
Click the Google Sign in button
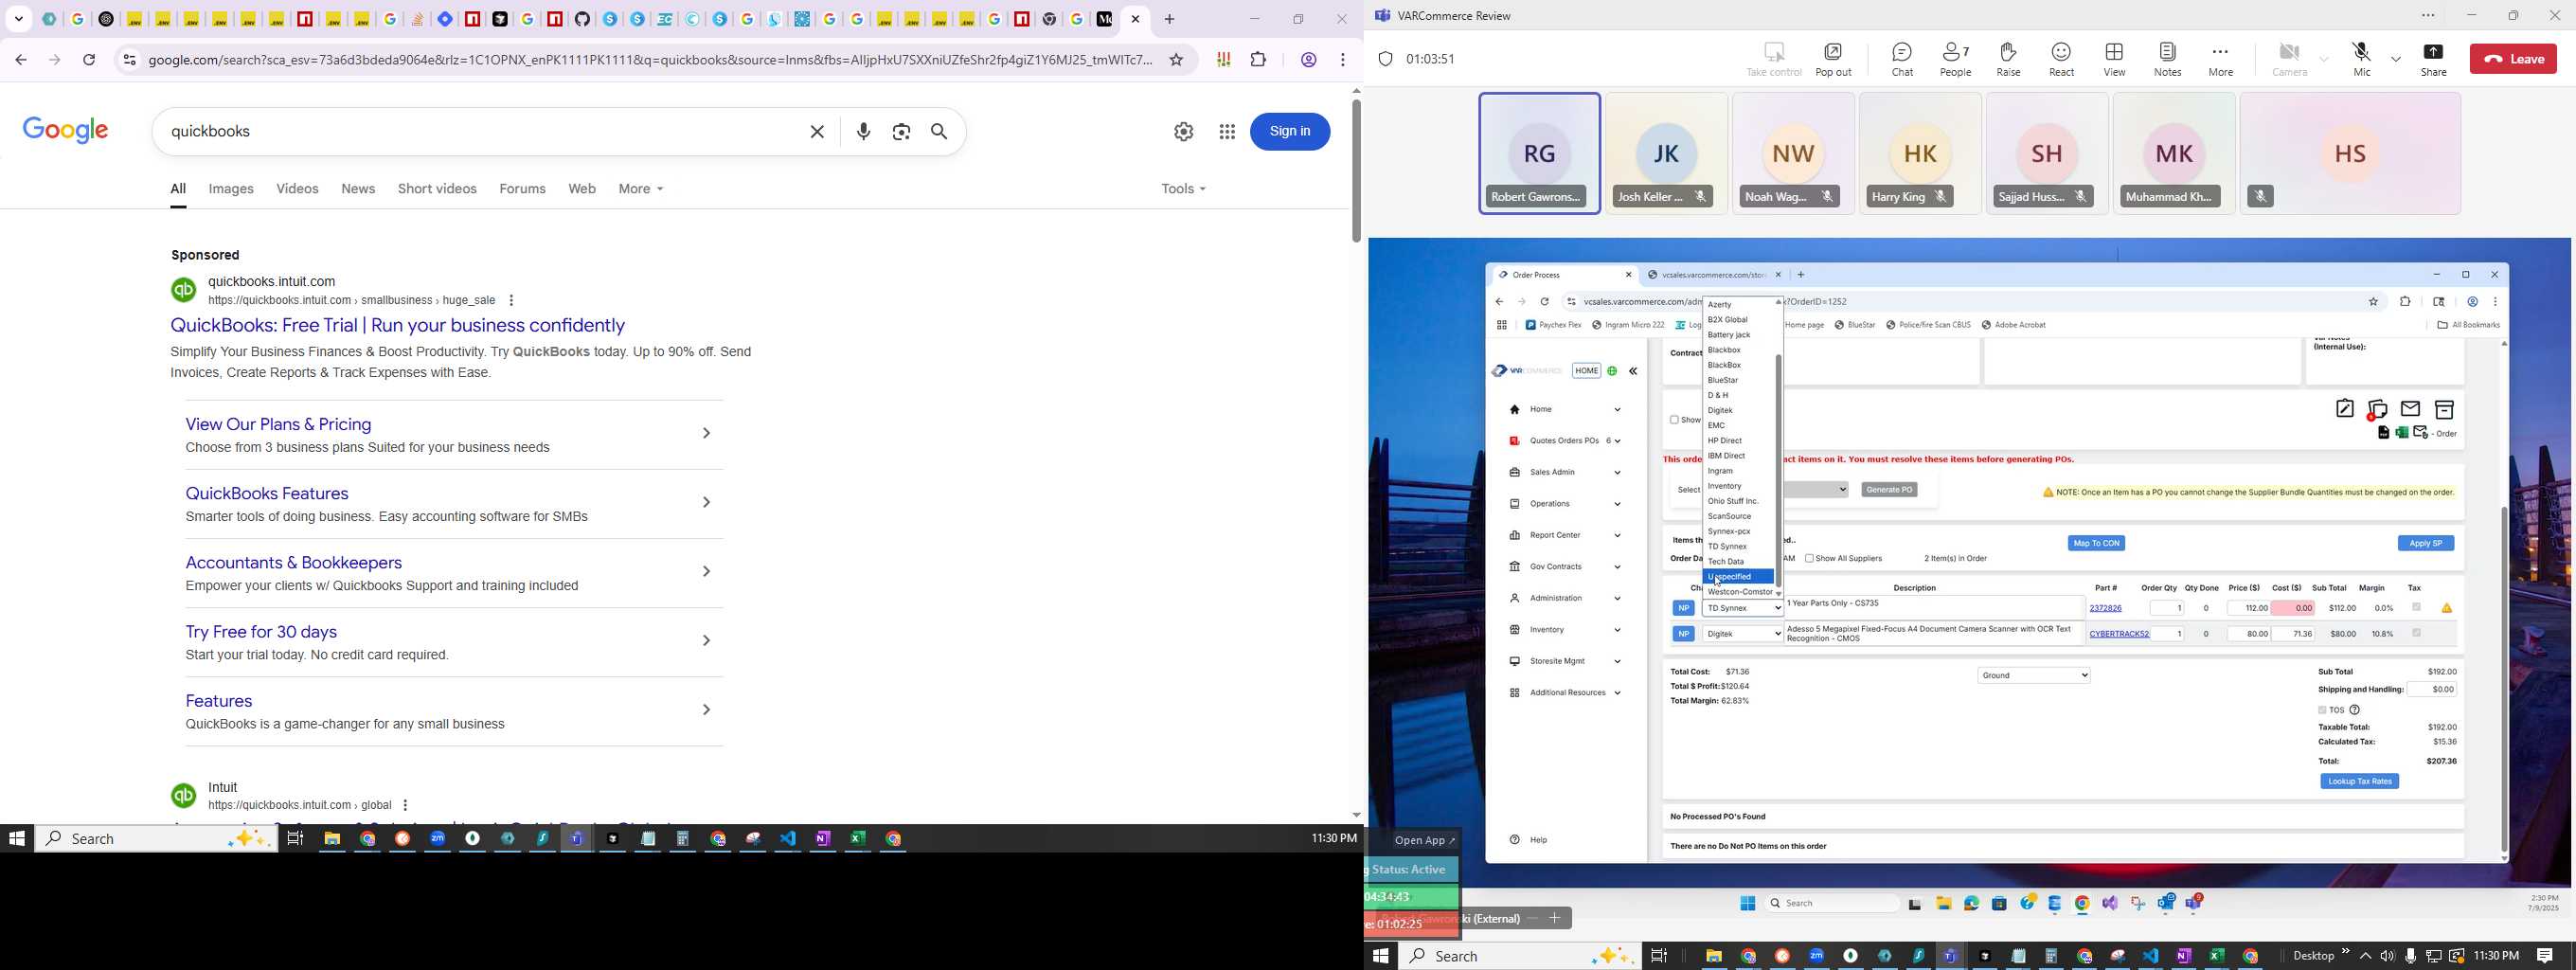pos(1290,132)
